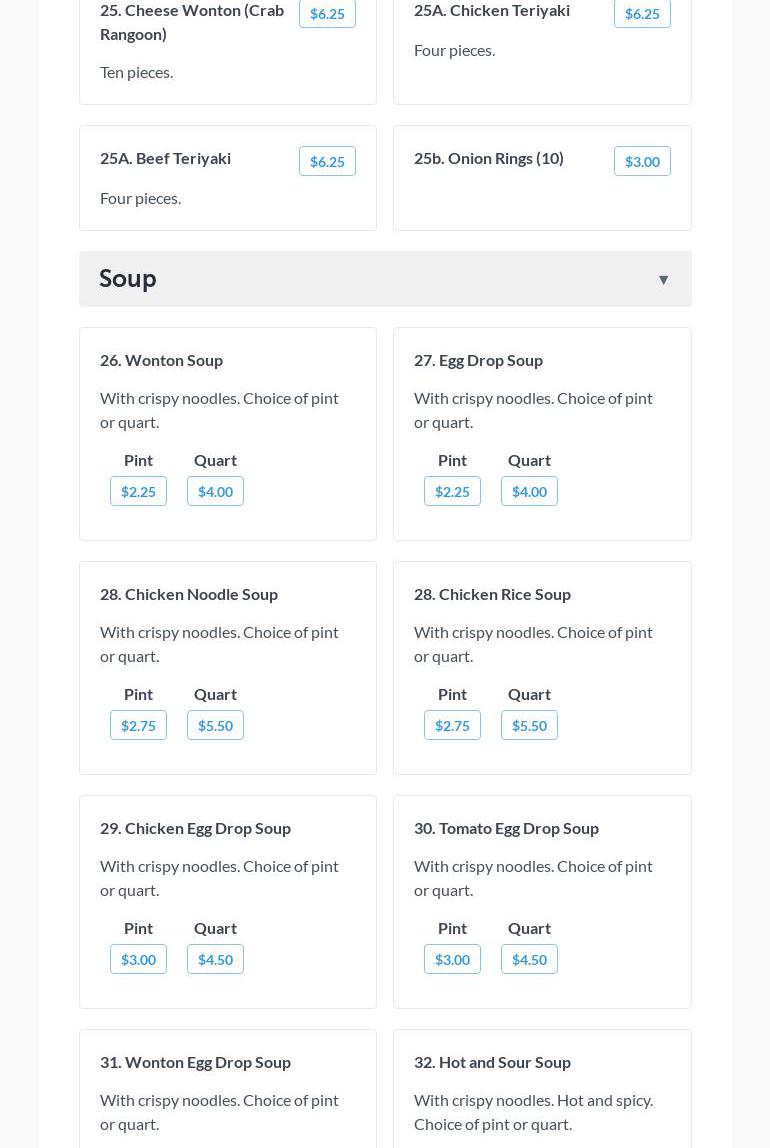Select Beef Teriyaki $6.25 price

click(327, 161)
